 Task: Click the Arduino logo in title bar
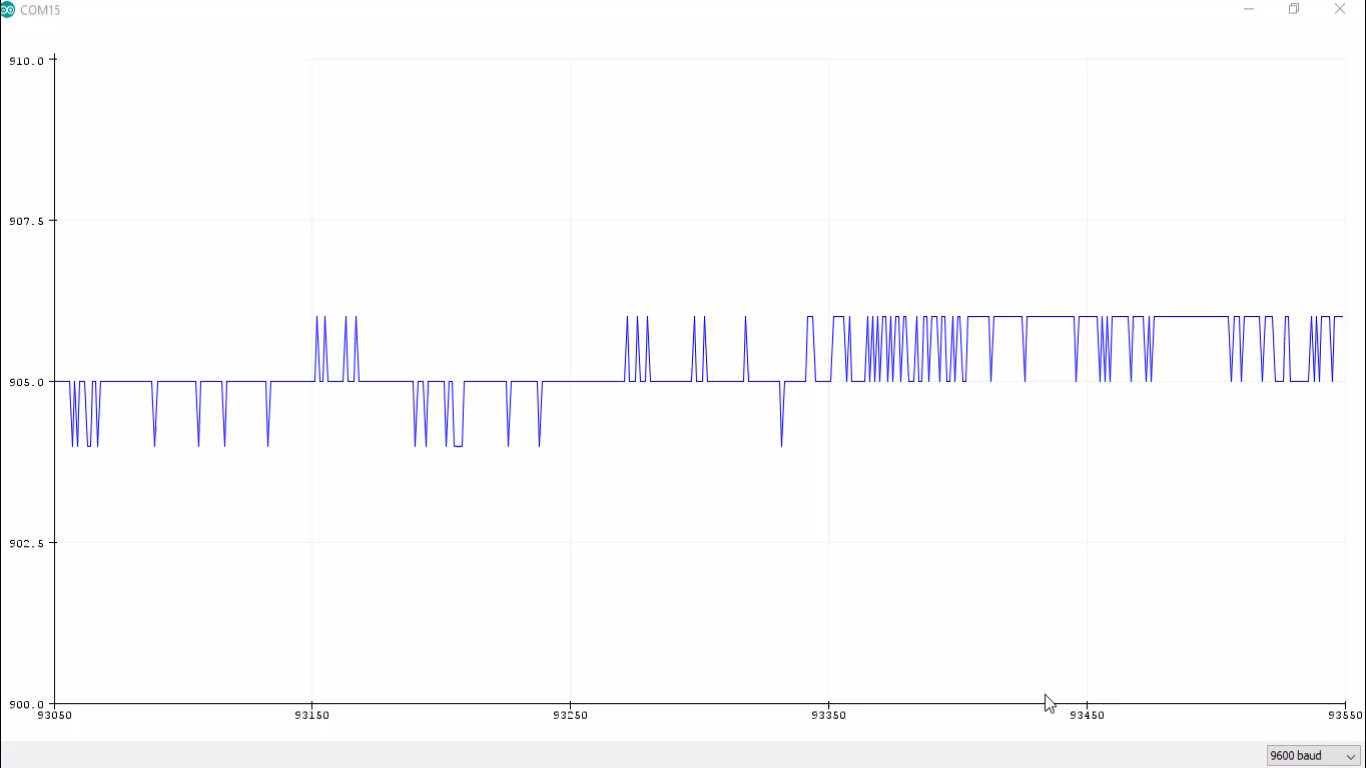(x=7, y=9)
